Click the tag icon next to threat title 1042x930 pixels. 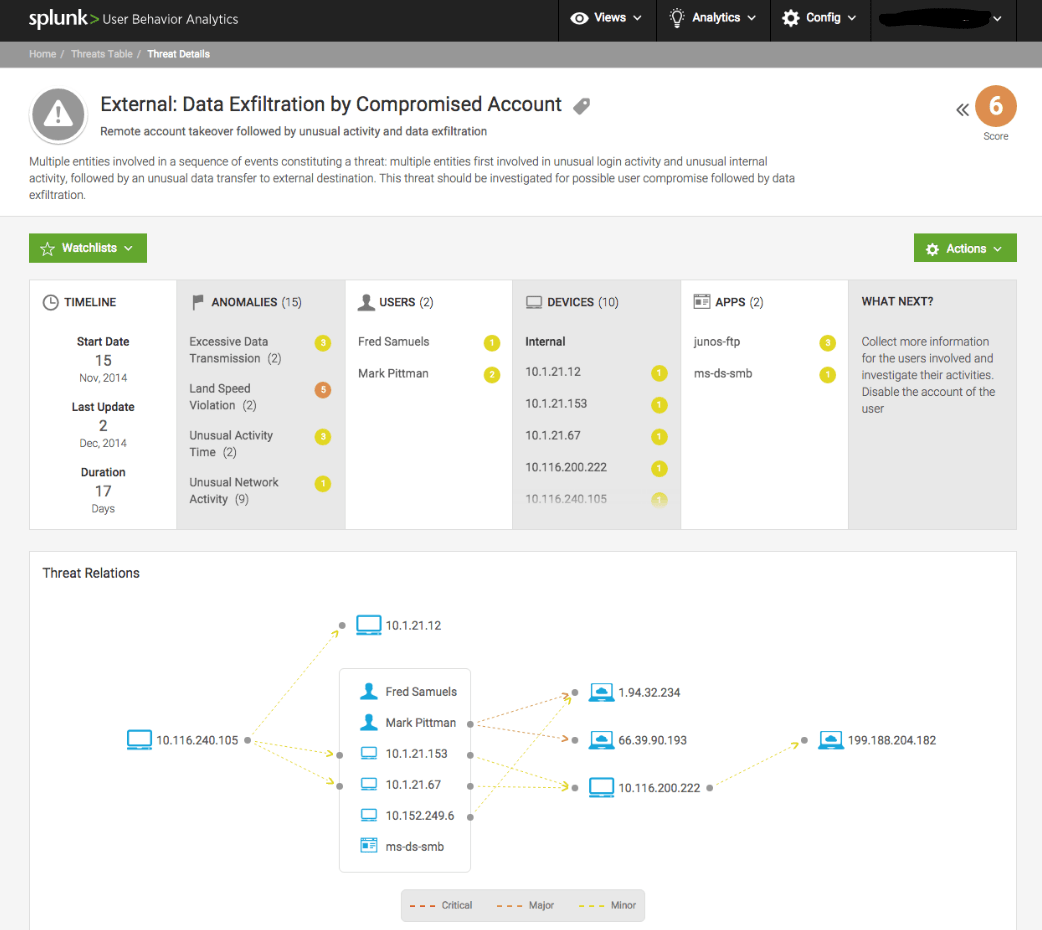581,106
